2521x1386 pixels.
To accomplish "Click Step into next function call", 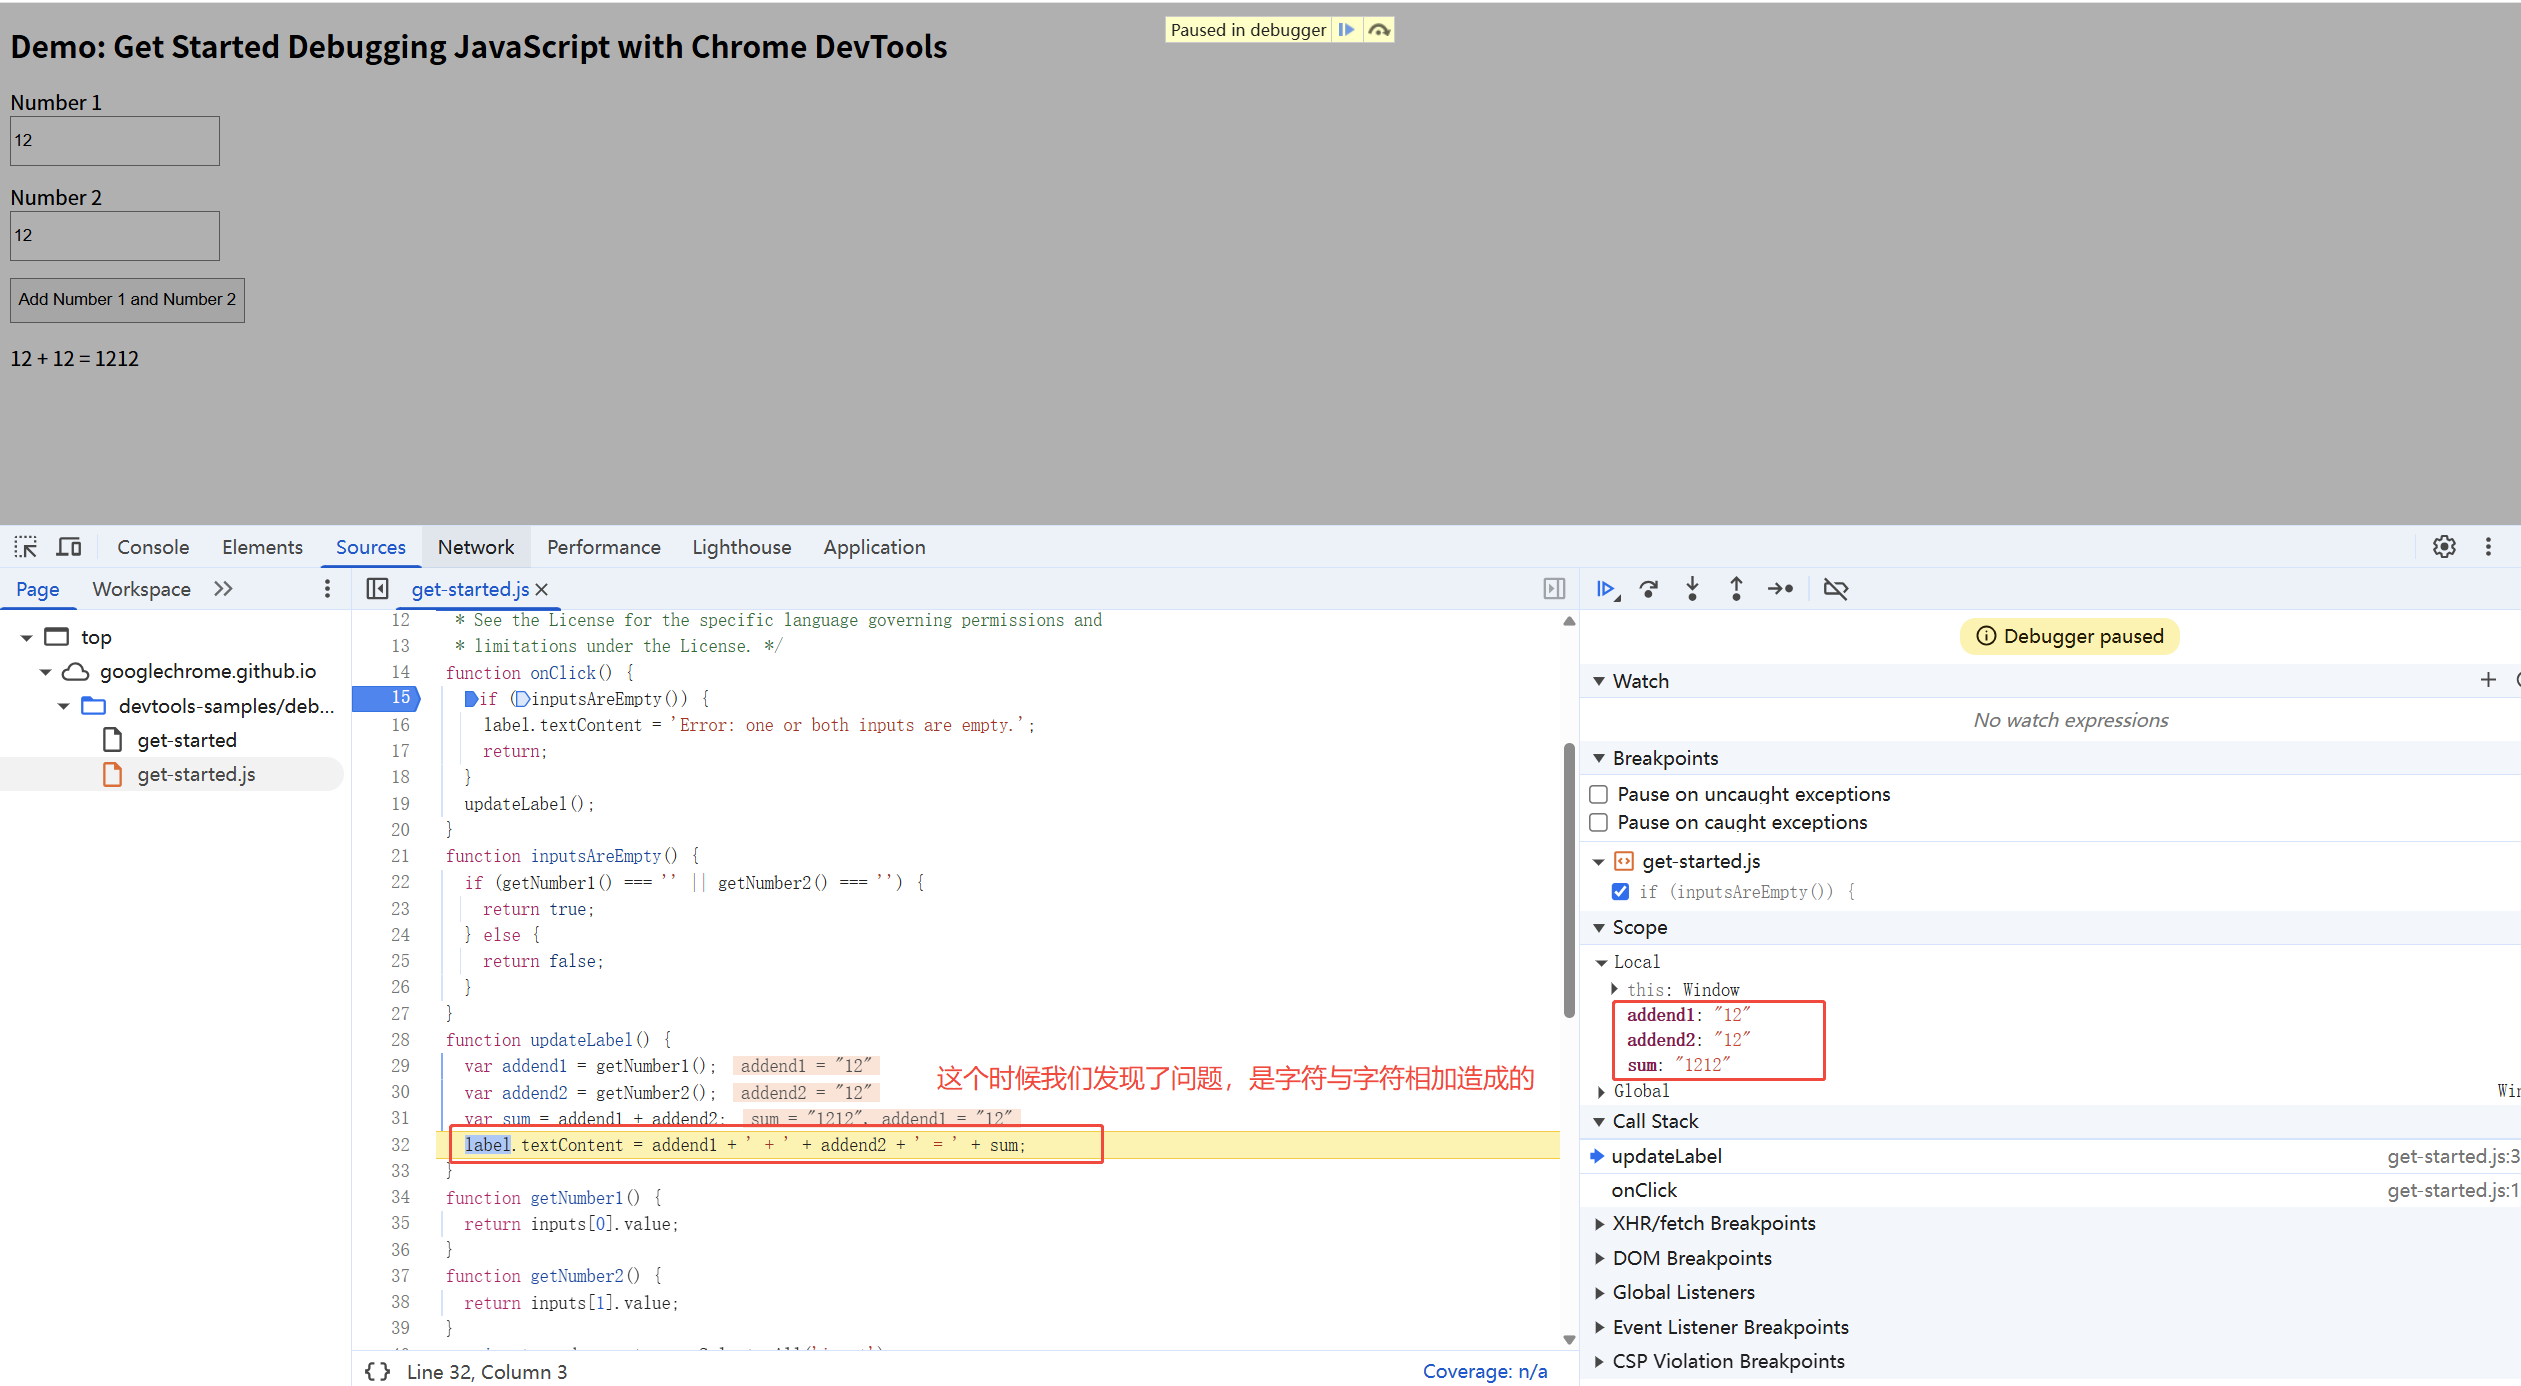I will click(x=1692, y=589).
